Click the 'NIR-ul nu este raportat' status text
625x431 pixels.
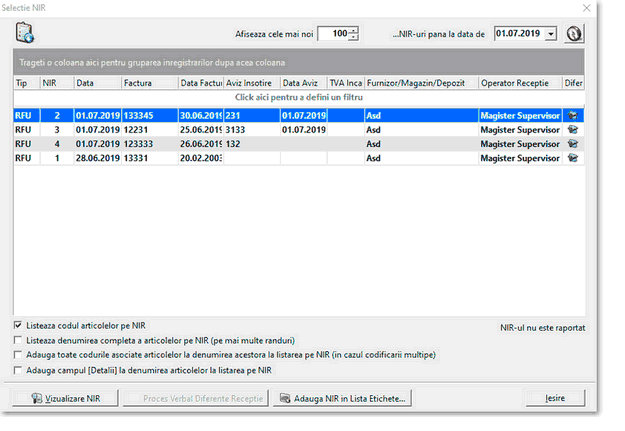coord(542,328)
